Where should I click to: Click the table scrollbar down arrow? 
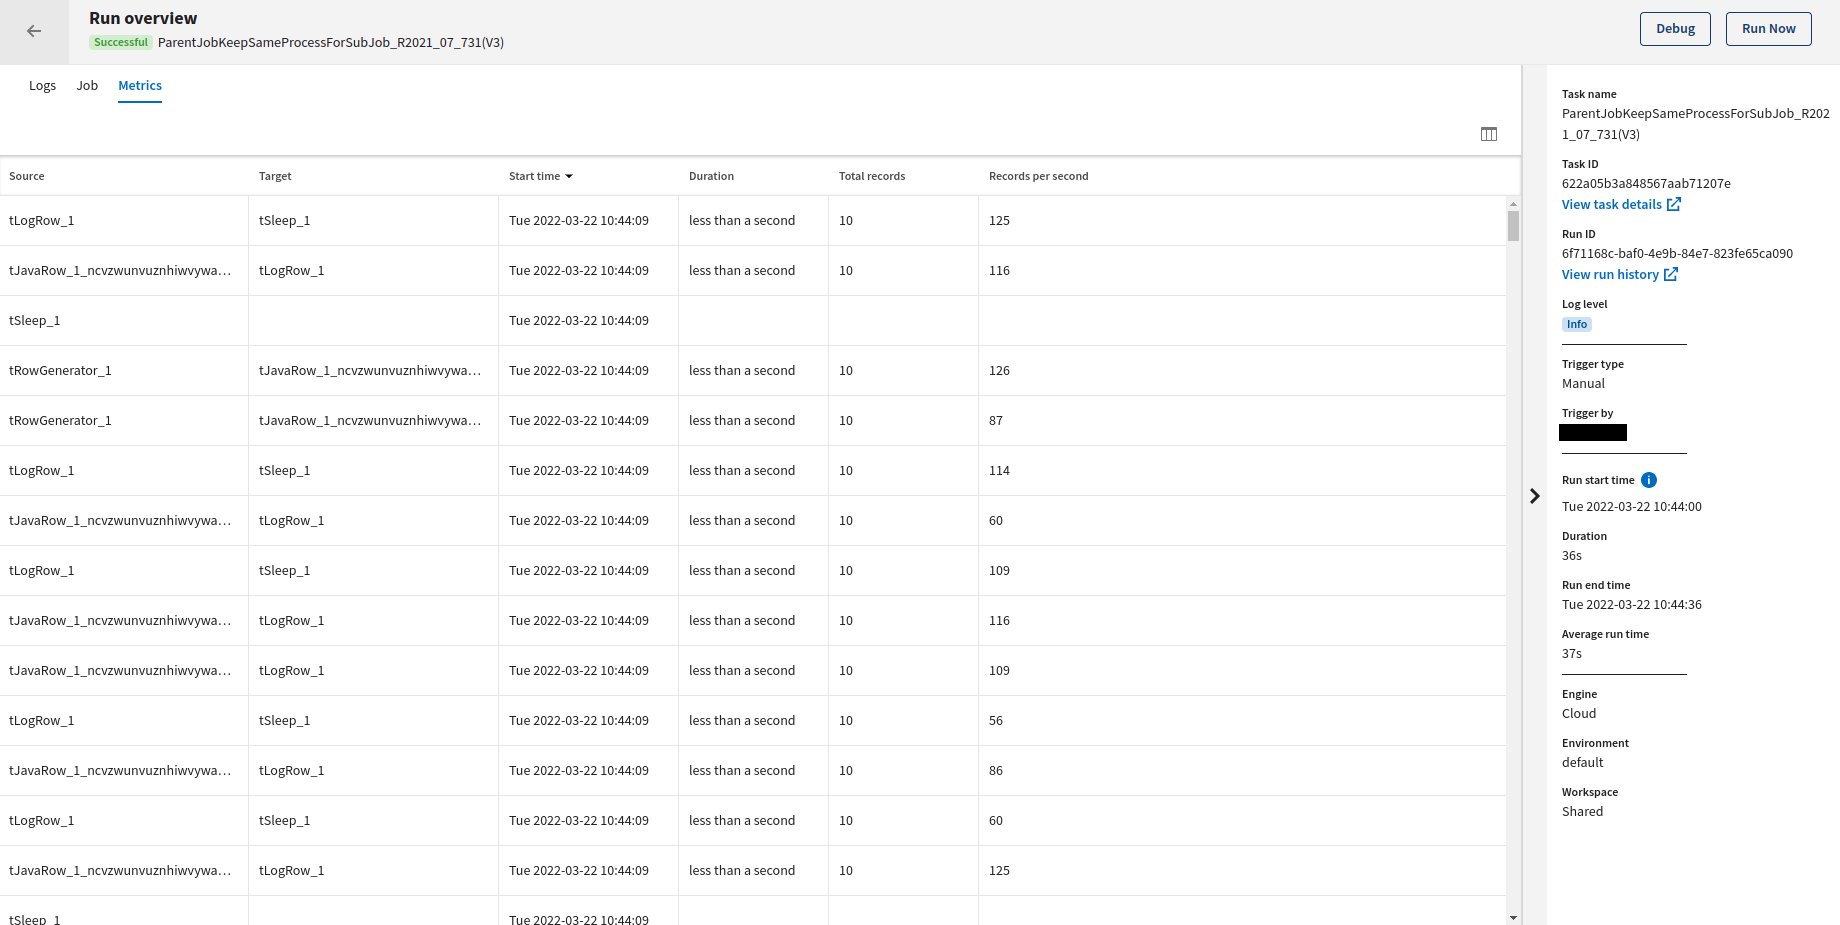pos(1513,917)
